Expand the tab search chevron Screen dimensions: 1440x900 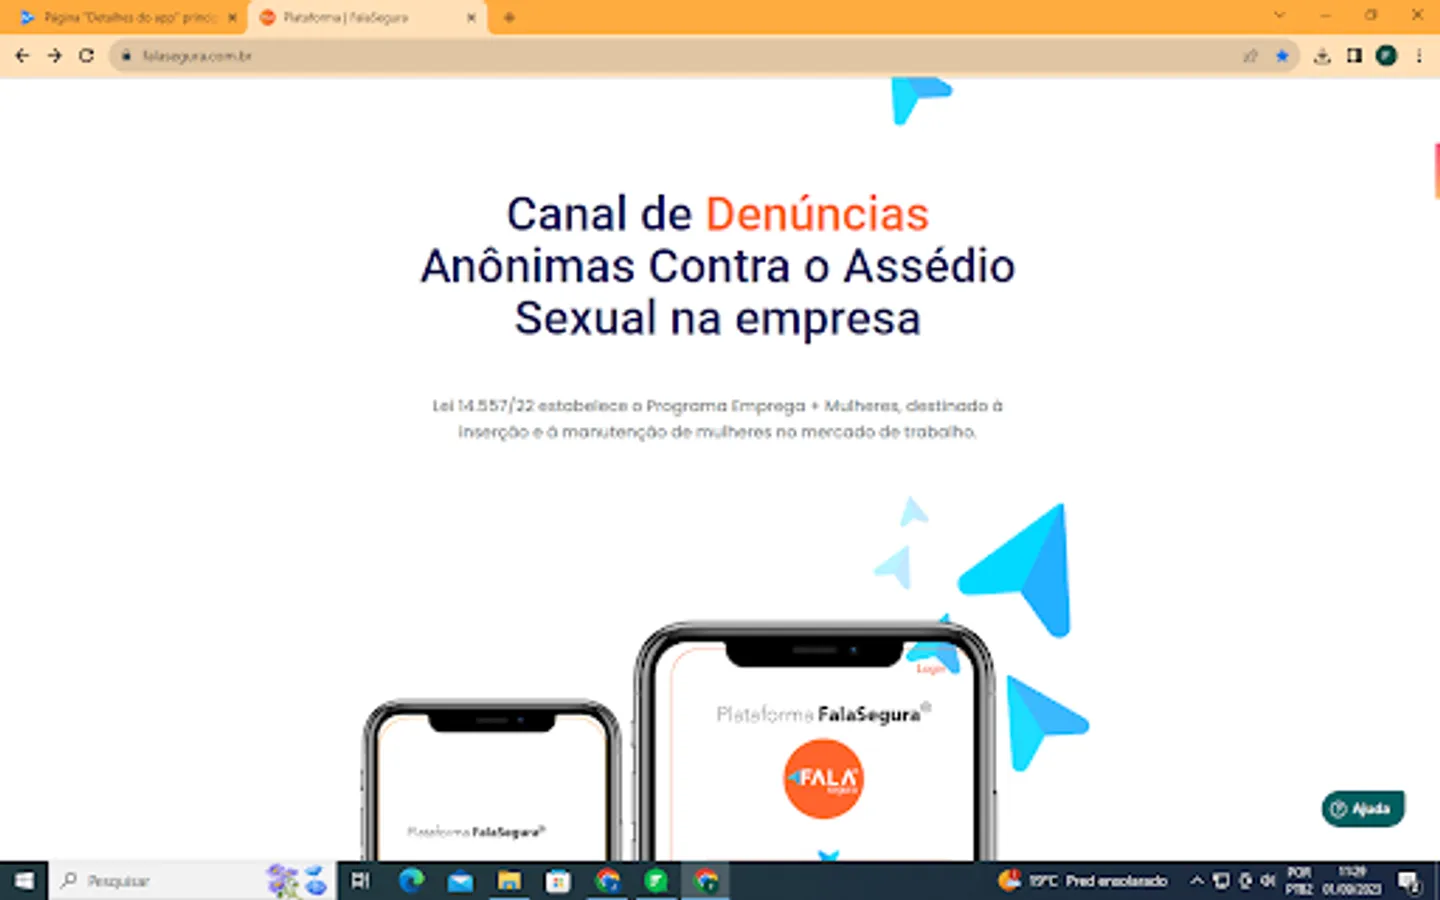[x=1279, y=15]
